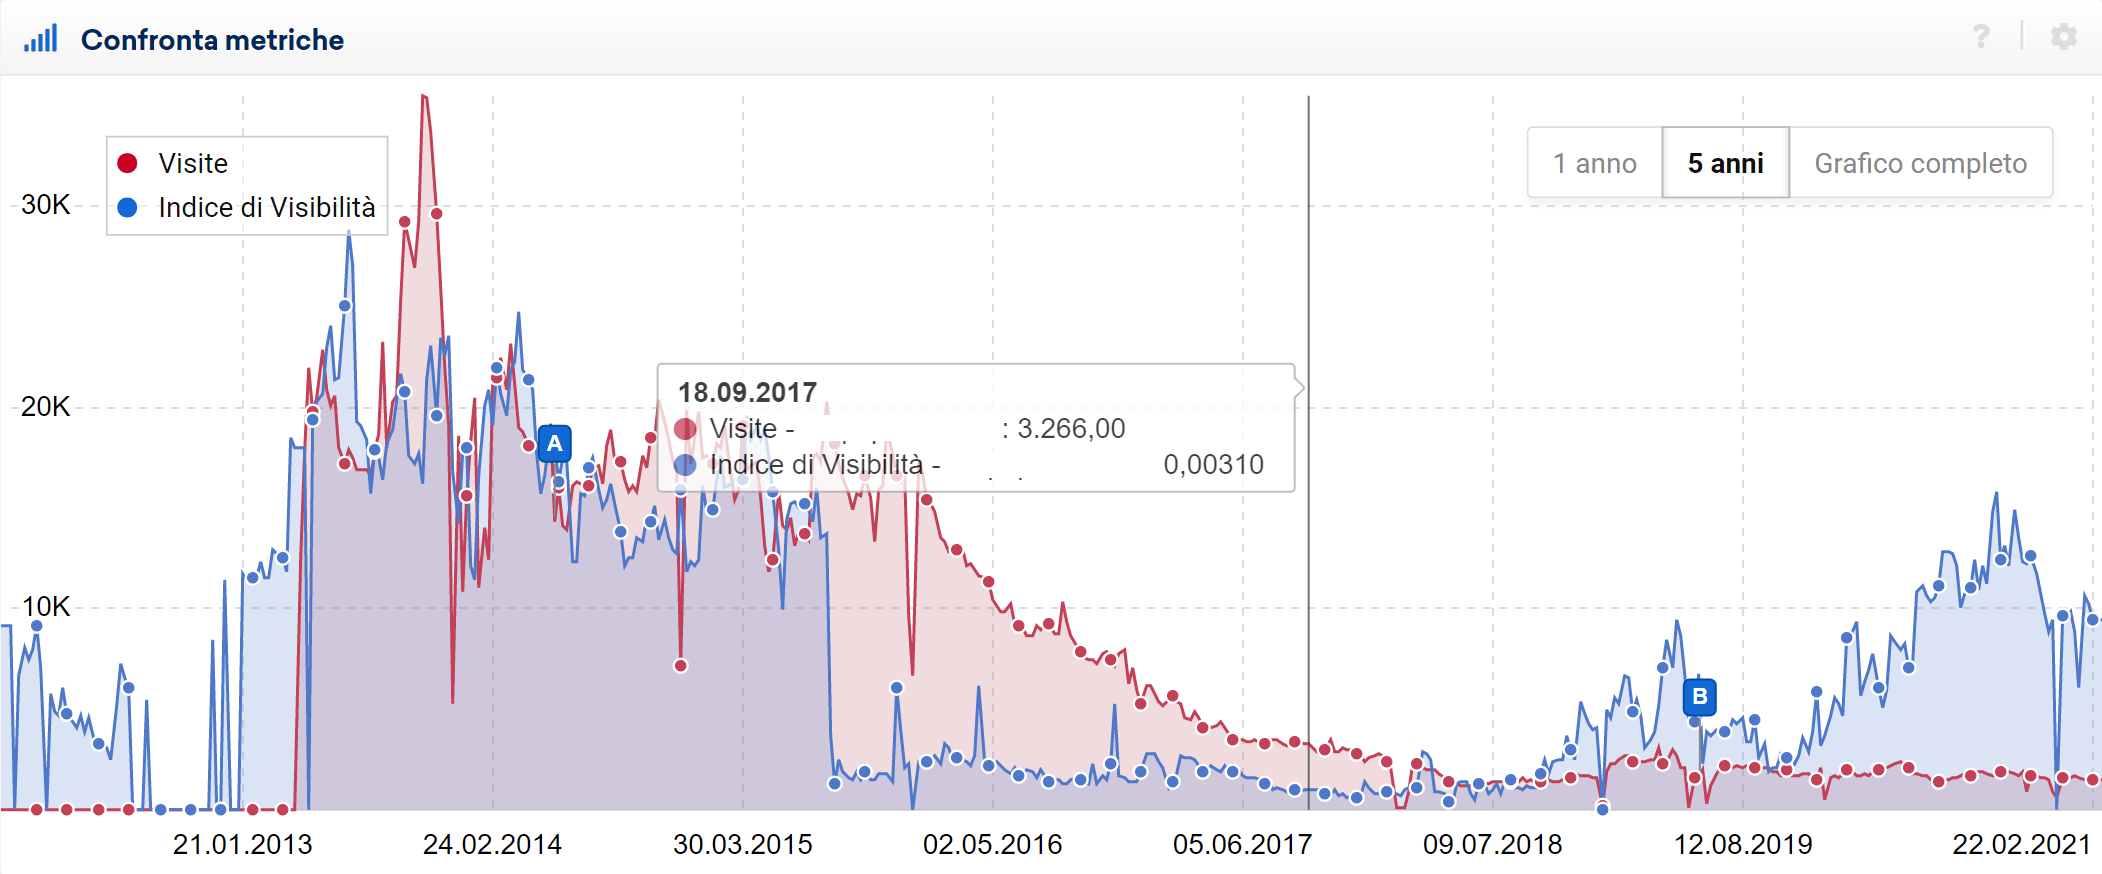Click the 30.03.2015 axis label
This screenshot has height=874, width=2102.
coord(742,845)
